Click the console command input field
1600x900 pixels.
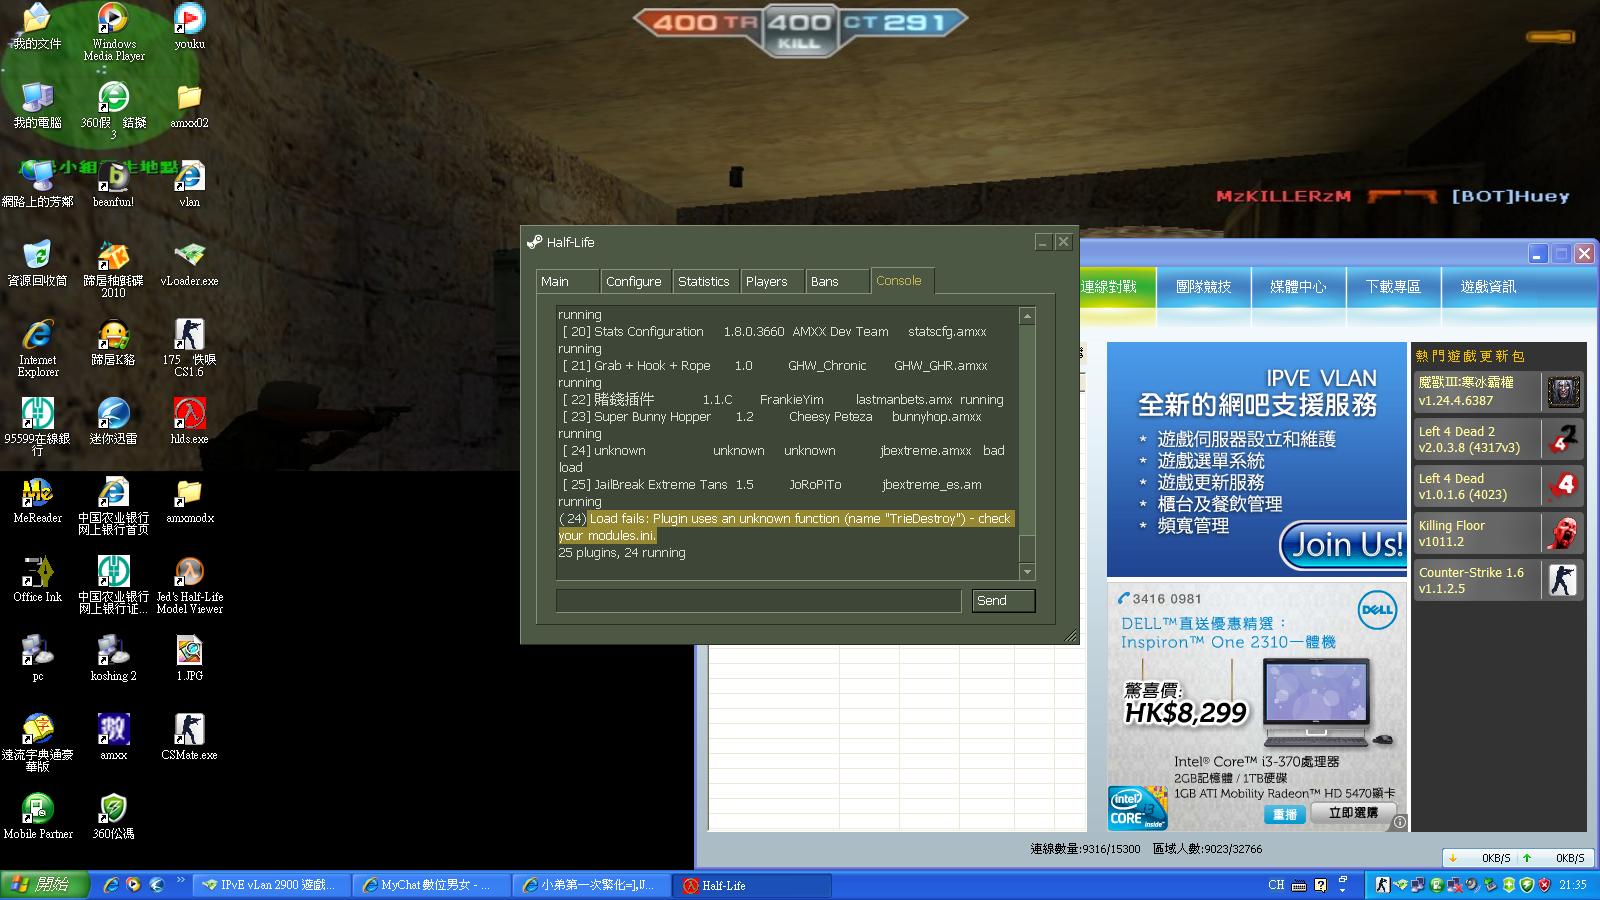tap(758, 600)
